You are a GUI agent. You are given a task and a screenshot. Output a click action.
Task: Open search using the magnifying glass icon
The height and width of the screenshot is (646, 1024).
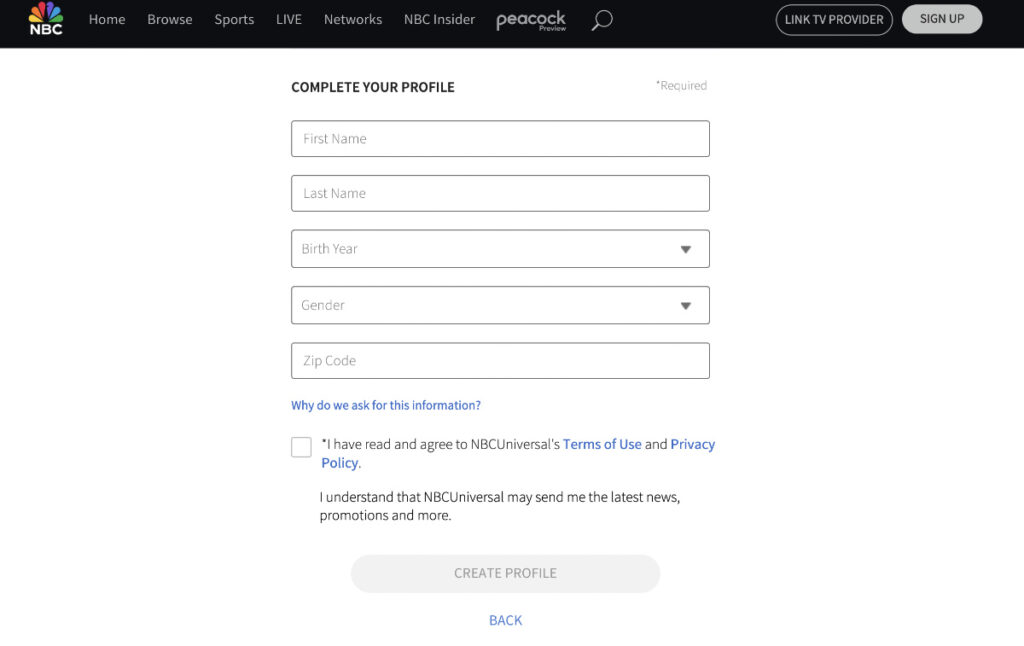tap(600, 19)
